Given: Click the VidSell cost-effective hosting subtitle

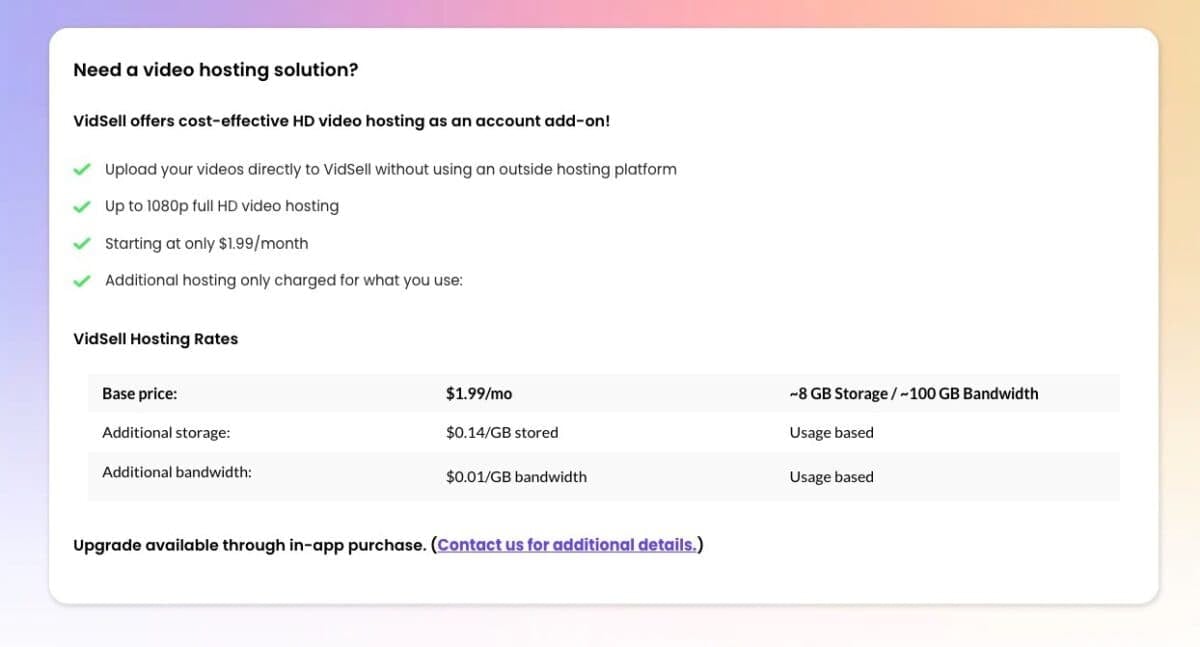Looking at the screenshot, I should point(342,120).
